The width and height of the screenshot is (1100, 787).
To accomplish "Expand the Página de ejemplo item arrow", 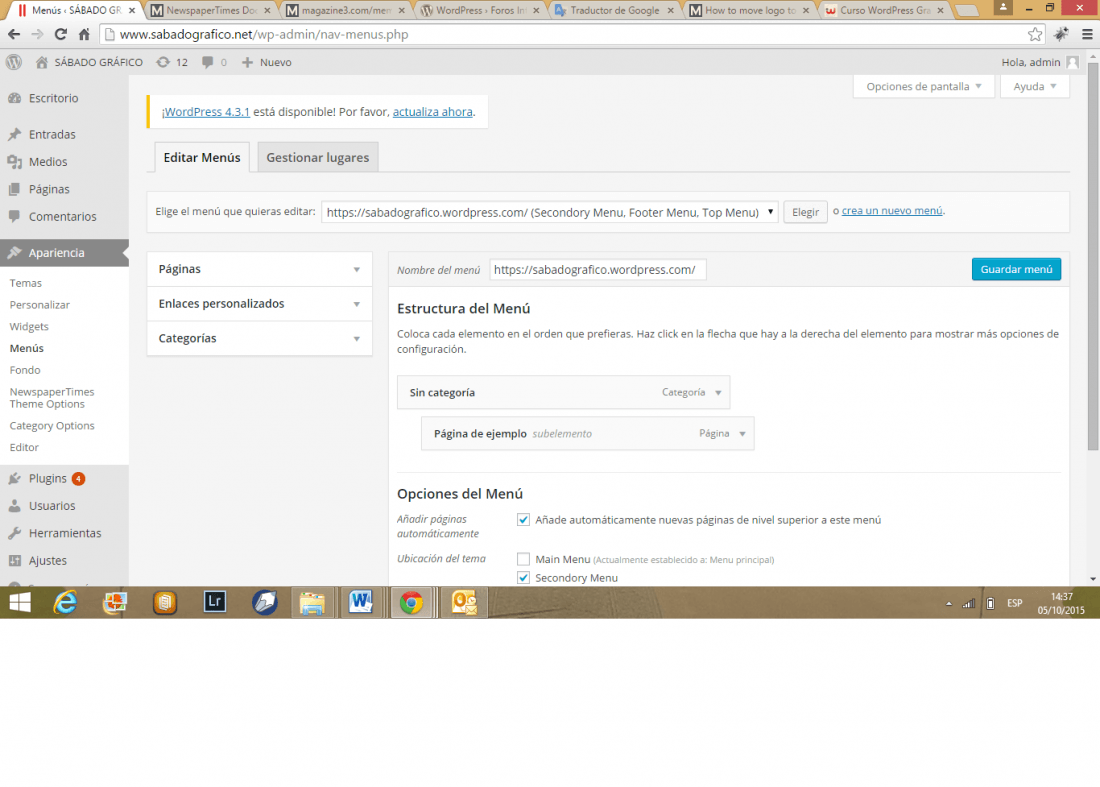I will coord(742,434).
